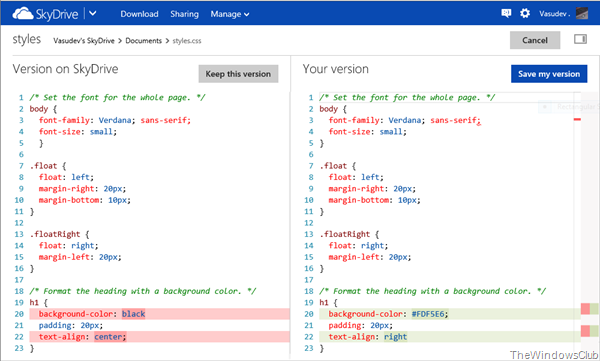Expand the SkyDrive app switcher arrow

point(93,14)
